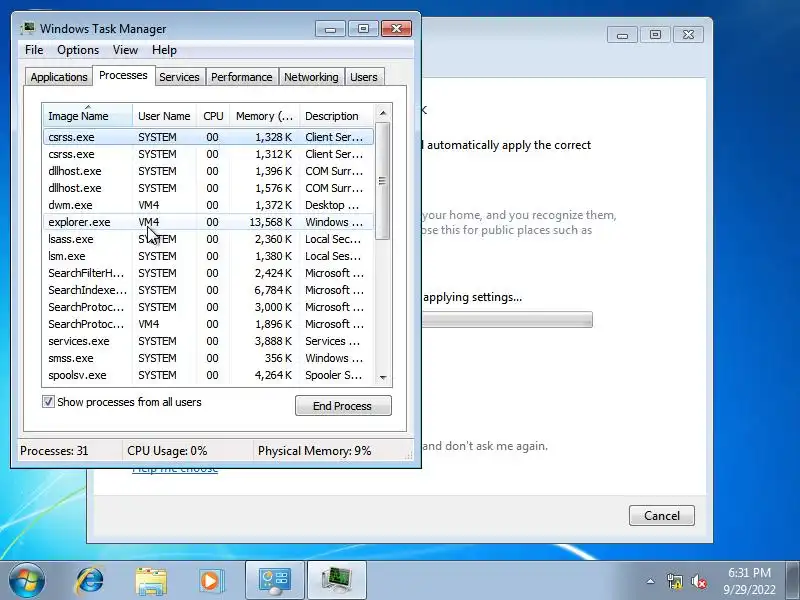Select SearchProtoc... row owned by VM4

click(x=208, y=324)
